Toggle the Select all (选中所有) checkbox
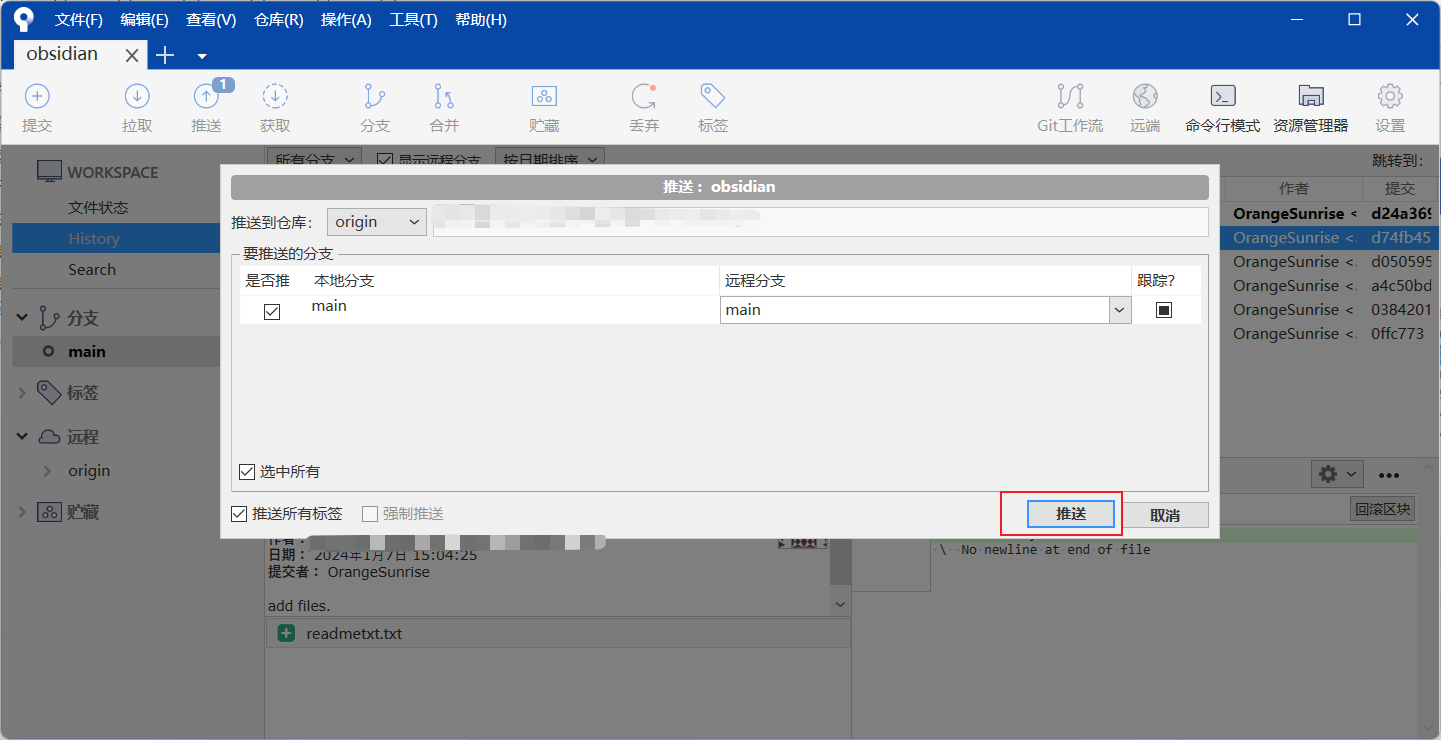Image resolution: width=1441 pixels, height=740 pixels. (x=247, y=471)
